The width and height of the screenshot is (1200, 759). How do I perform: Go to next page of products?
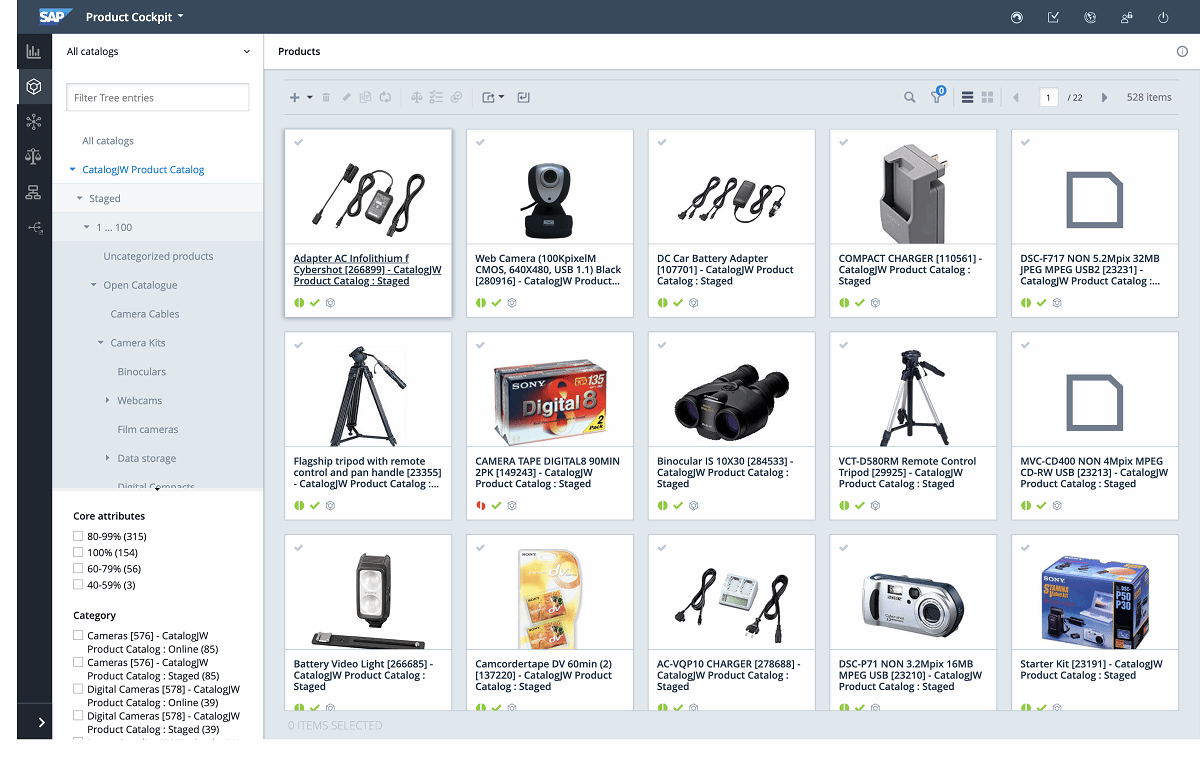(1104, 98)
